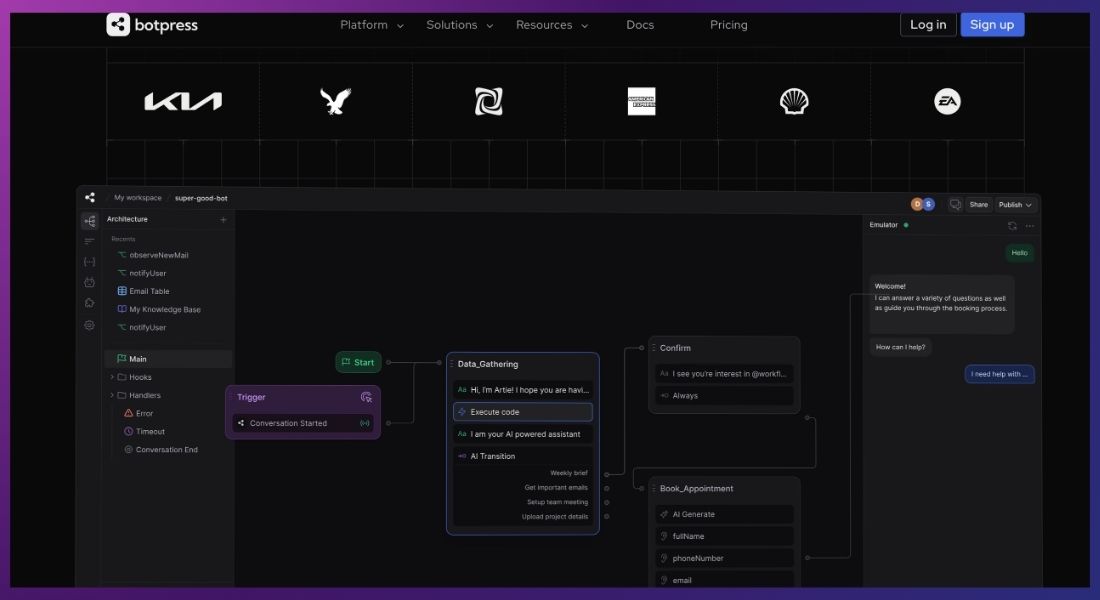
Task: Click the Upload project details transition
Action: 554,517
